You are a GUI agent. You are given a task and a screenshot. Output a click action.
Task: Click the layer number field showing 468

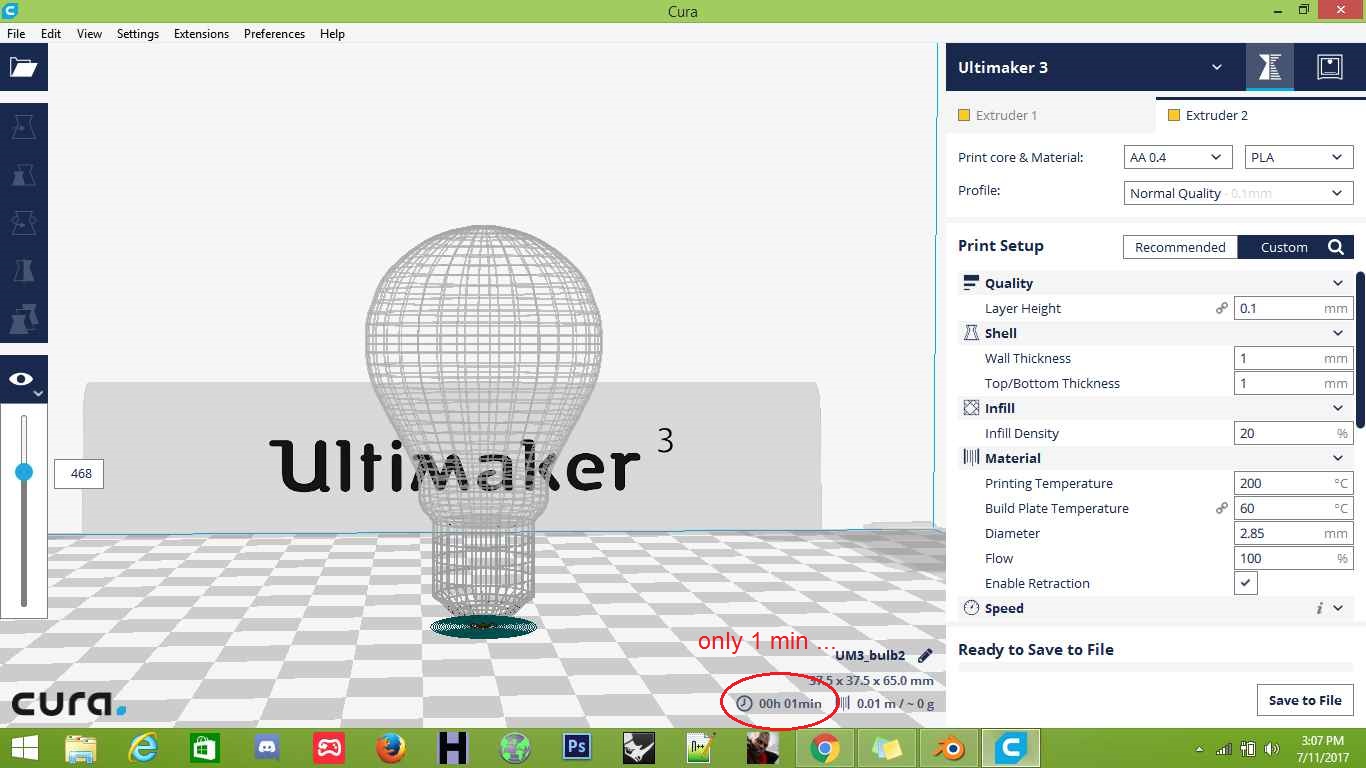[x=79, y=473]
